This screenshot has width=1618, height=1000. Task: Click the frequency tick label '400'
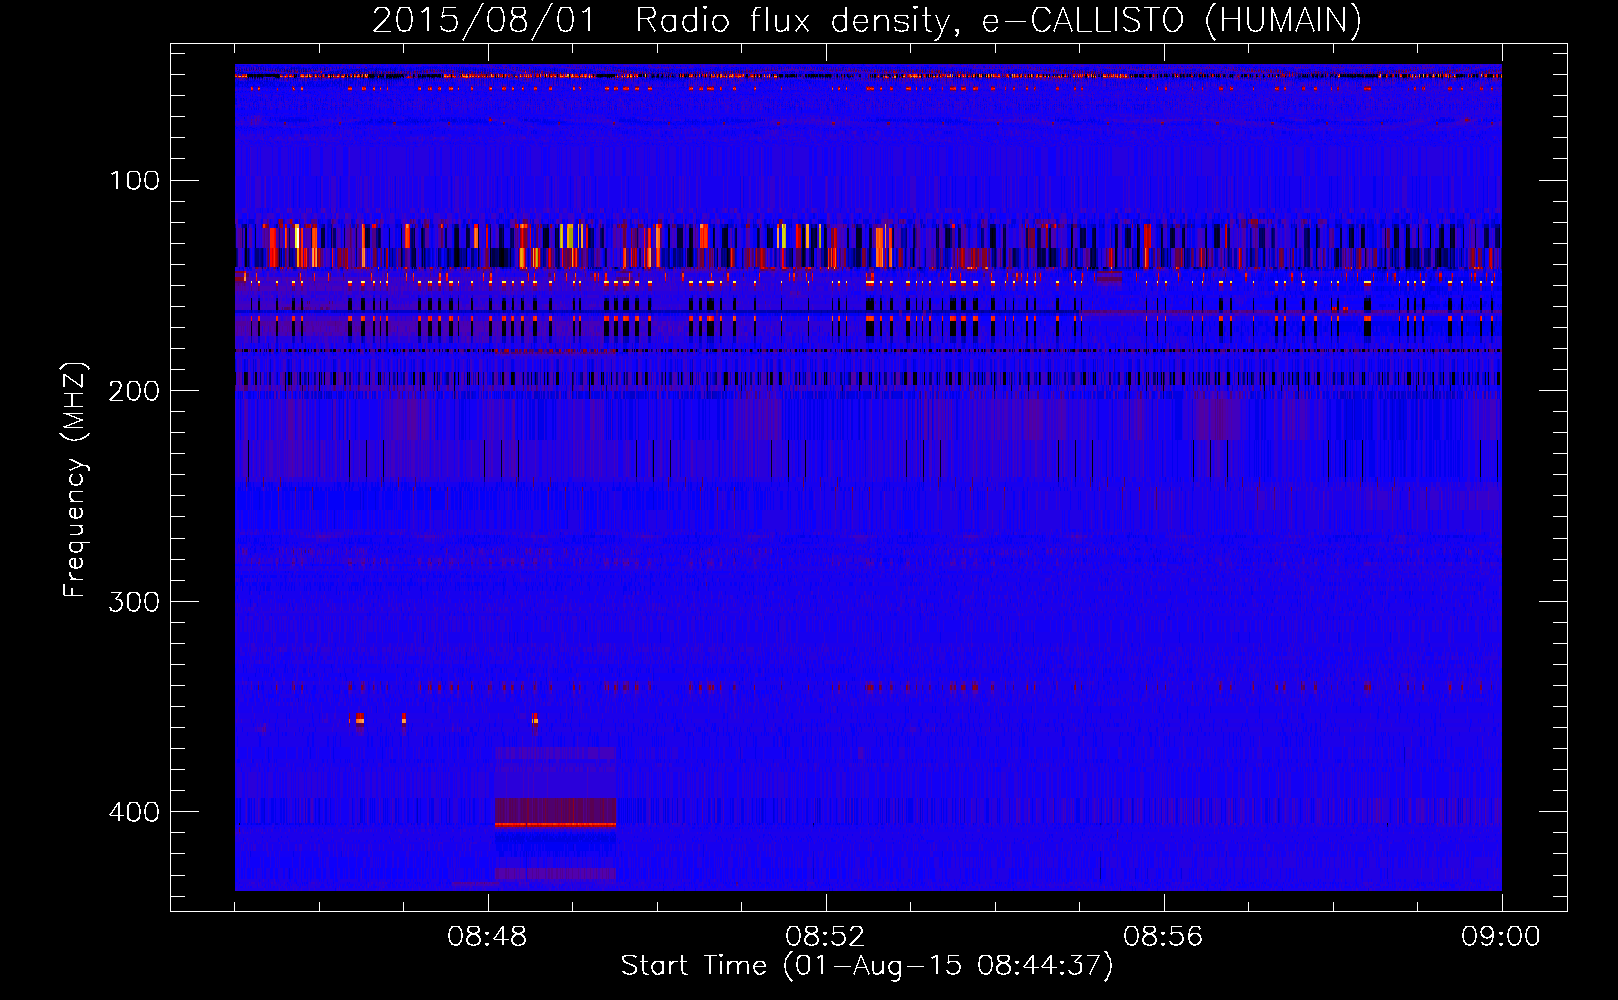134,812
